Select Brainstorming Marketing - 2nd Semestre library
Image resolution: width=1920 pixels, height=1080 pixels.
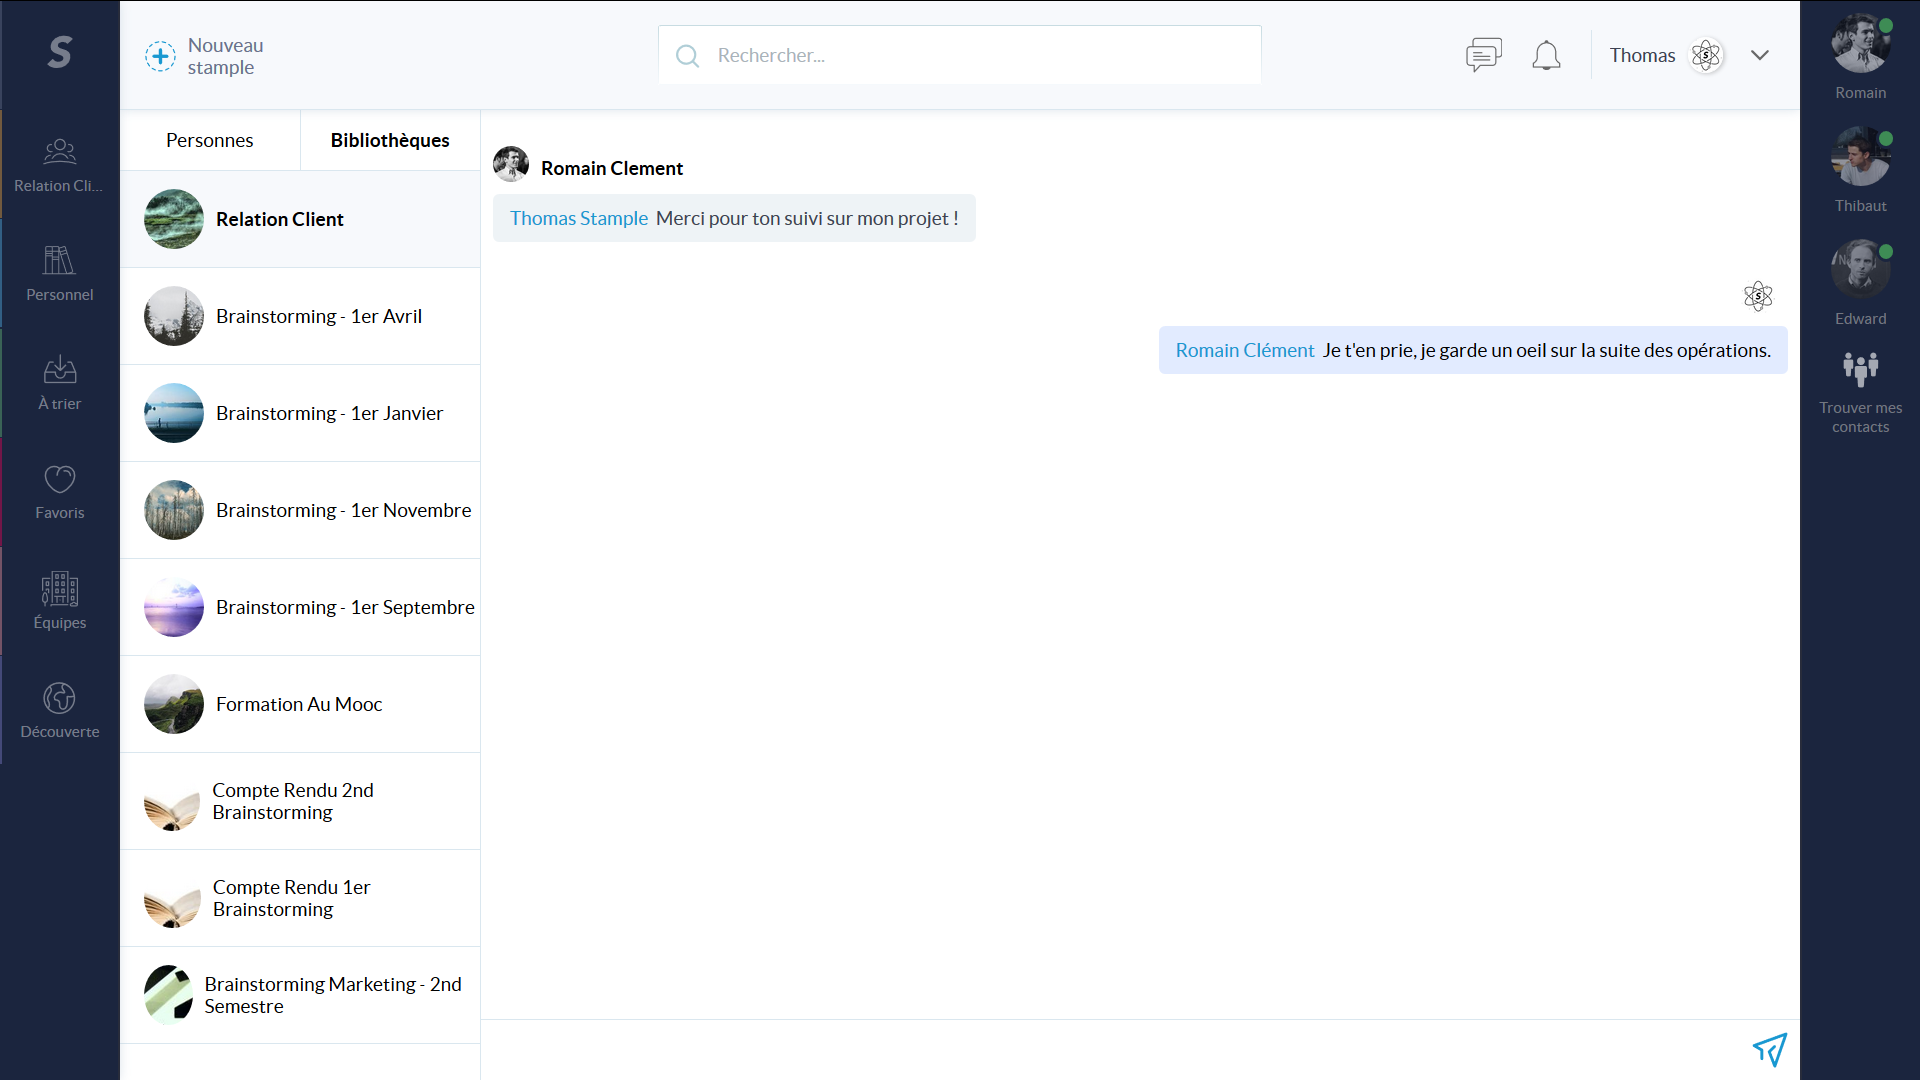pos(300,995)
